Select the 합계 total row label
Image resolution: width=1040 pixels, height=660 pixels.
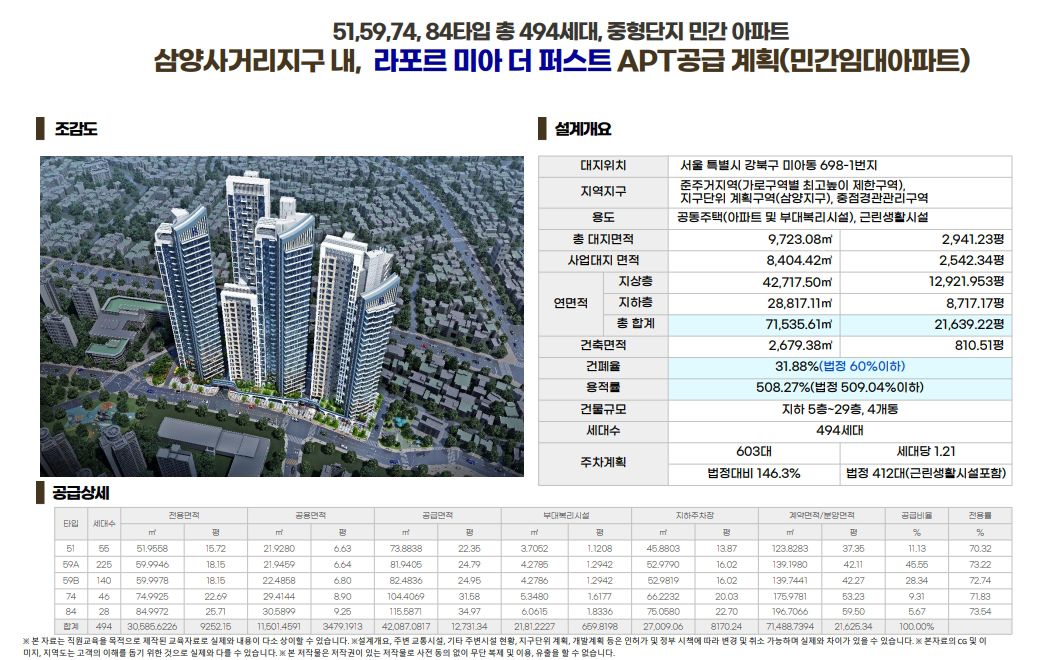click(x=71, y=625)
